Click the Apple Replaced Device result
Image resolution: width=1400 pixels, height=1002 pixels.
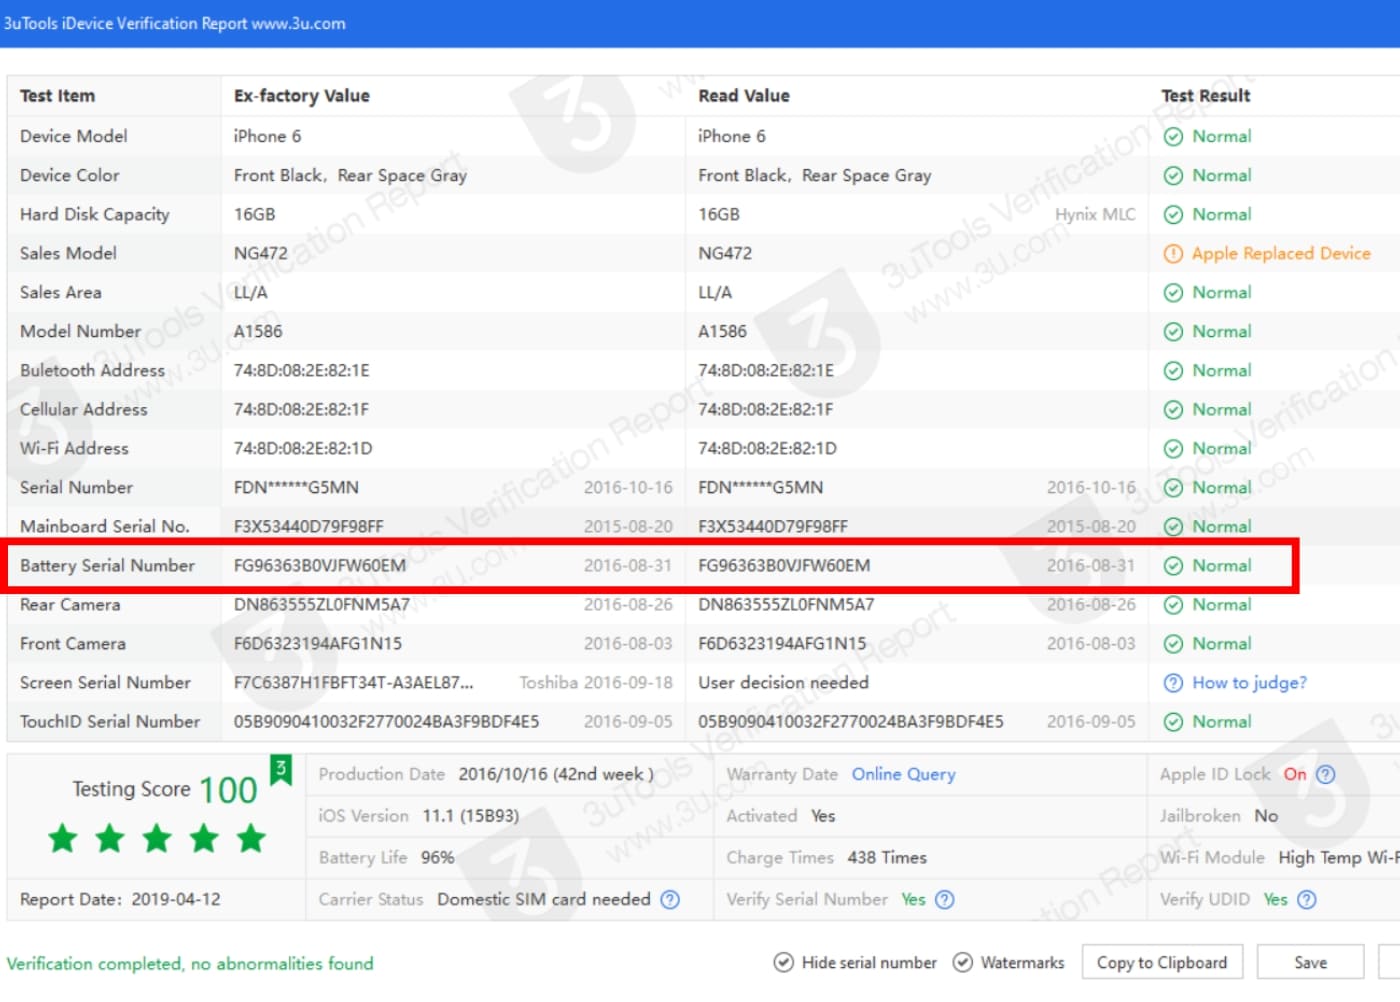[1280, 254]
